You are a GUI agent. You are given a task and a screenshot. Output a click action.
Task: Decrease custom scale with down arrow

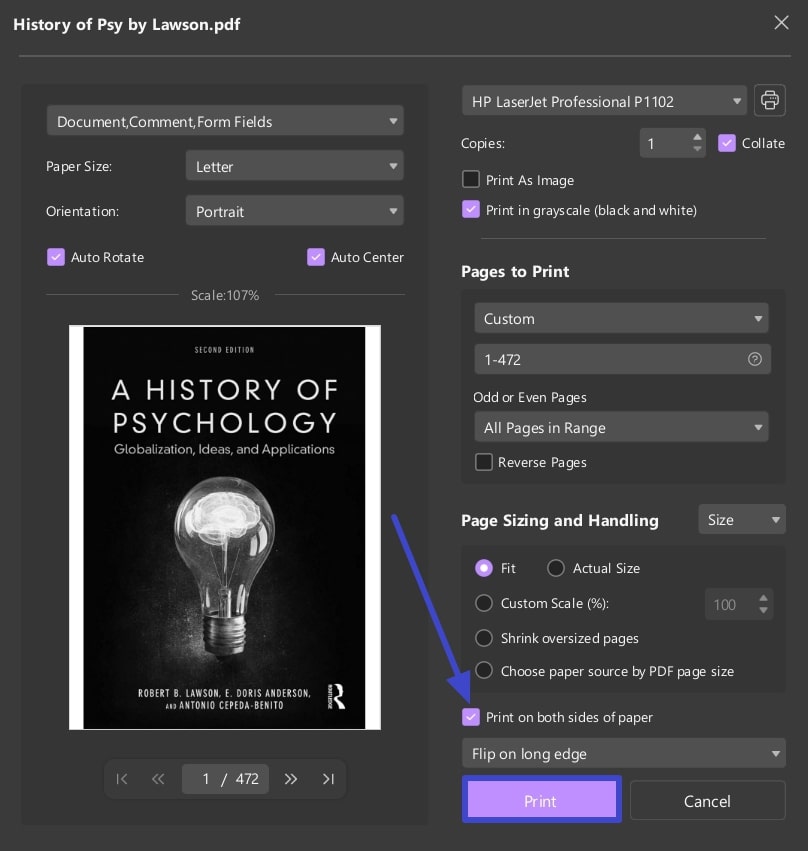pyautogui.click(x=763, y=610)
